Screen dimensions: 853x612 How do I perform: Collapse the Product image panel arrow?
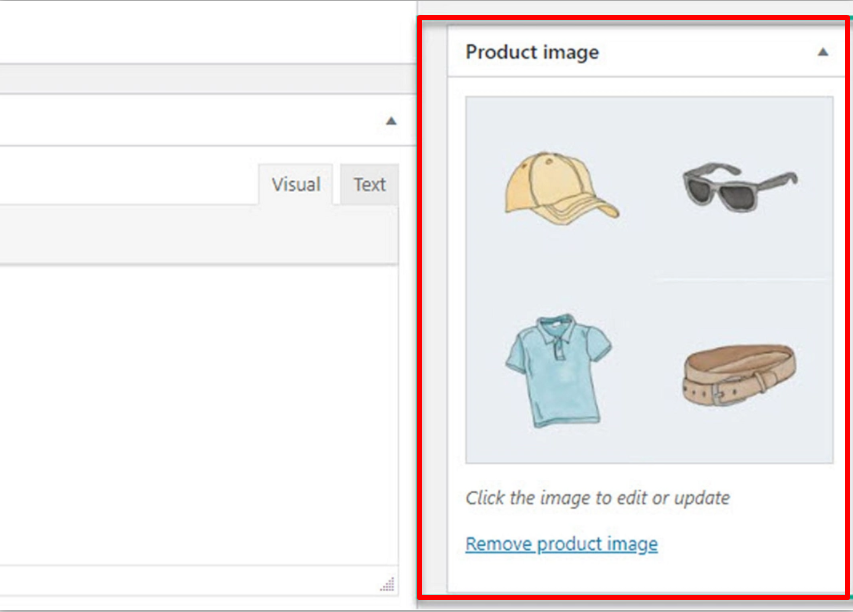822,52
